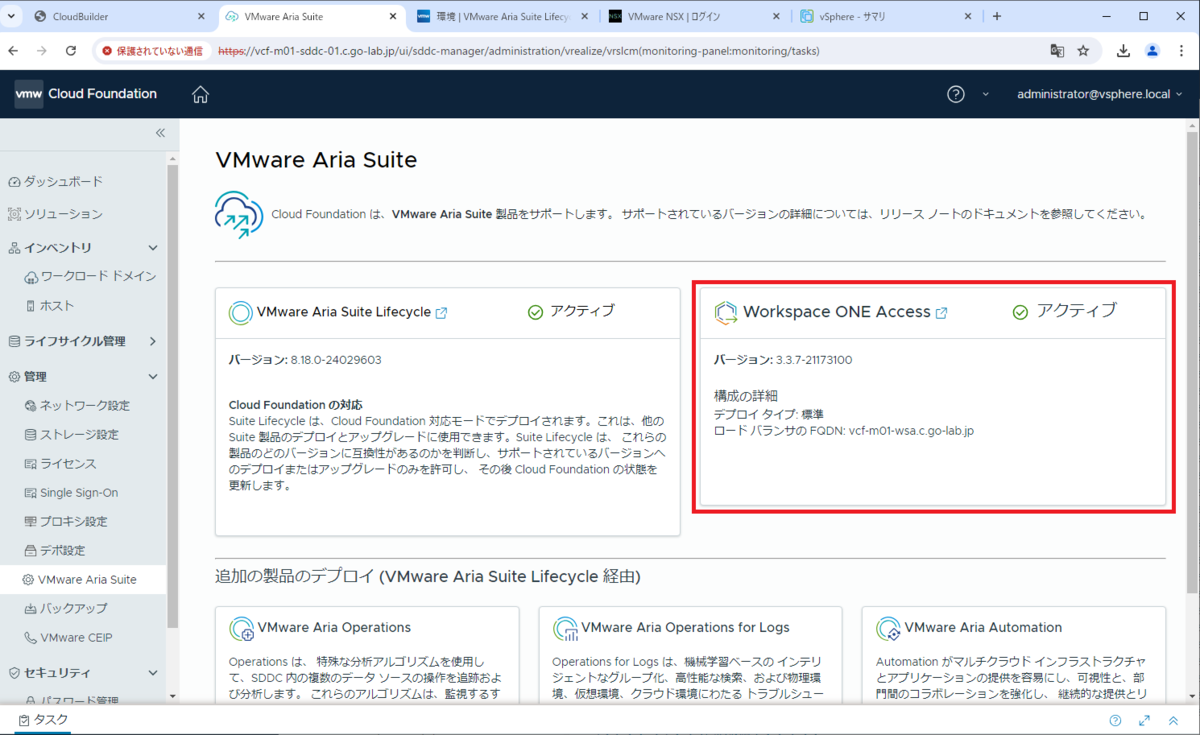Click the VMware Aria Suite Lifecycle product icon
Image resolution: width=1200 pixels, height=735 pixels.
[241, 313]
